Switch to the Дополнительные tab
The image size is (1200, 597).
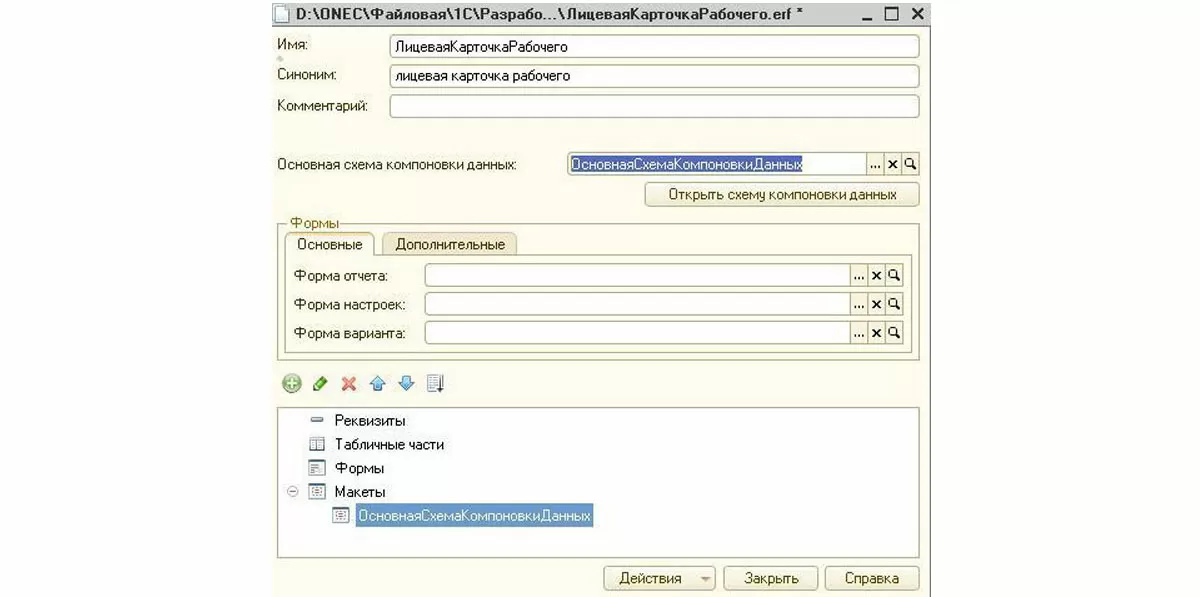click(450, 244)
